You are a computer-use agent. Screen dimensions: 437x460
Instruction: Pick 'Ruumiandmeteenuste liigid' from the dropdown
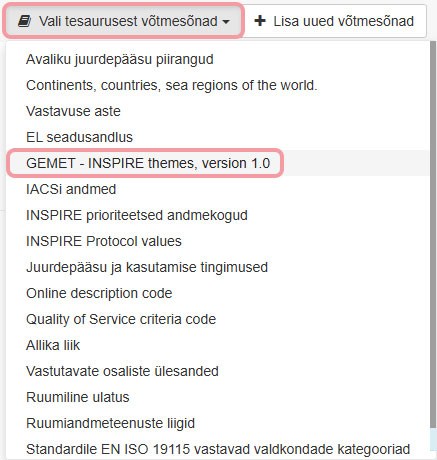click(110, 423)
